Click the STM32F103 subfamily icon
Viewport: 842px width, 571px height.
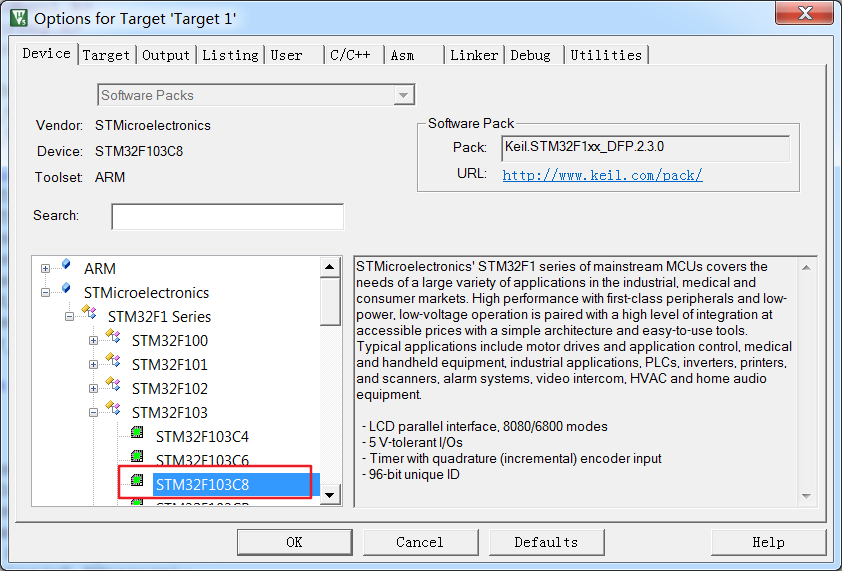(113, 408)
